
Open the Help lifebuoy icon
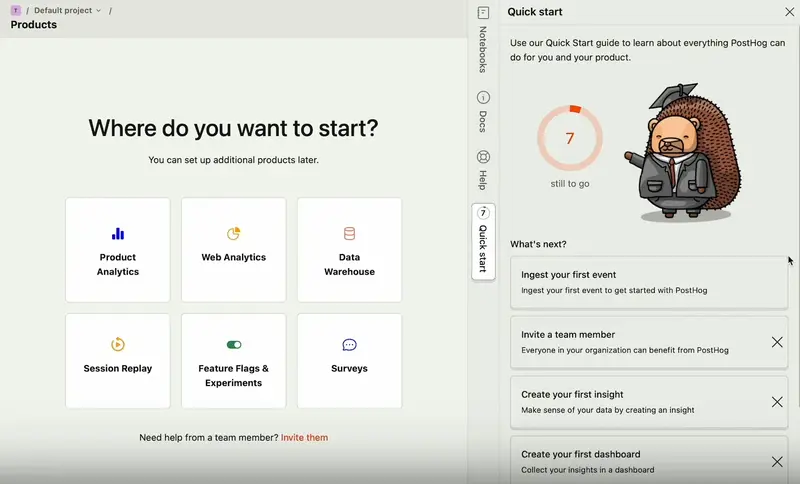(x=483, y=157)
